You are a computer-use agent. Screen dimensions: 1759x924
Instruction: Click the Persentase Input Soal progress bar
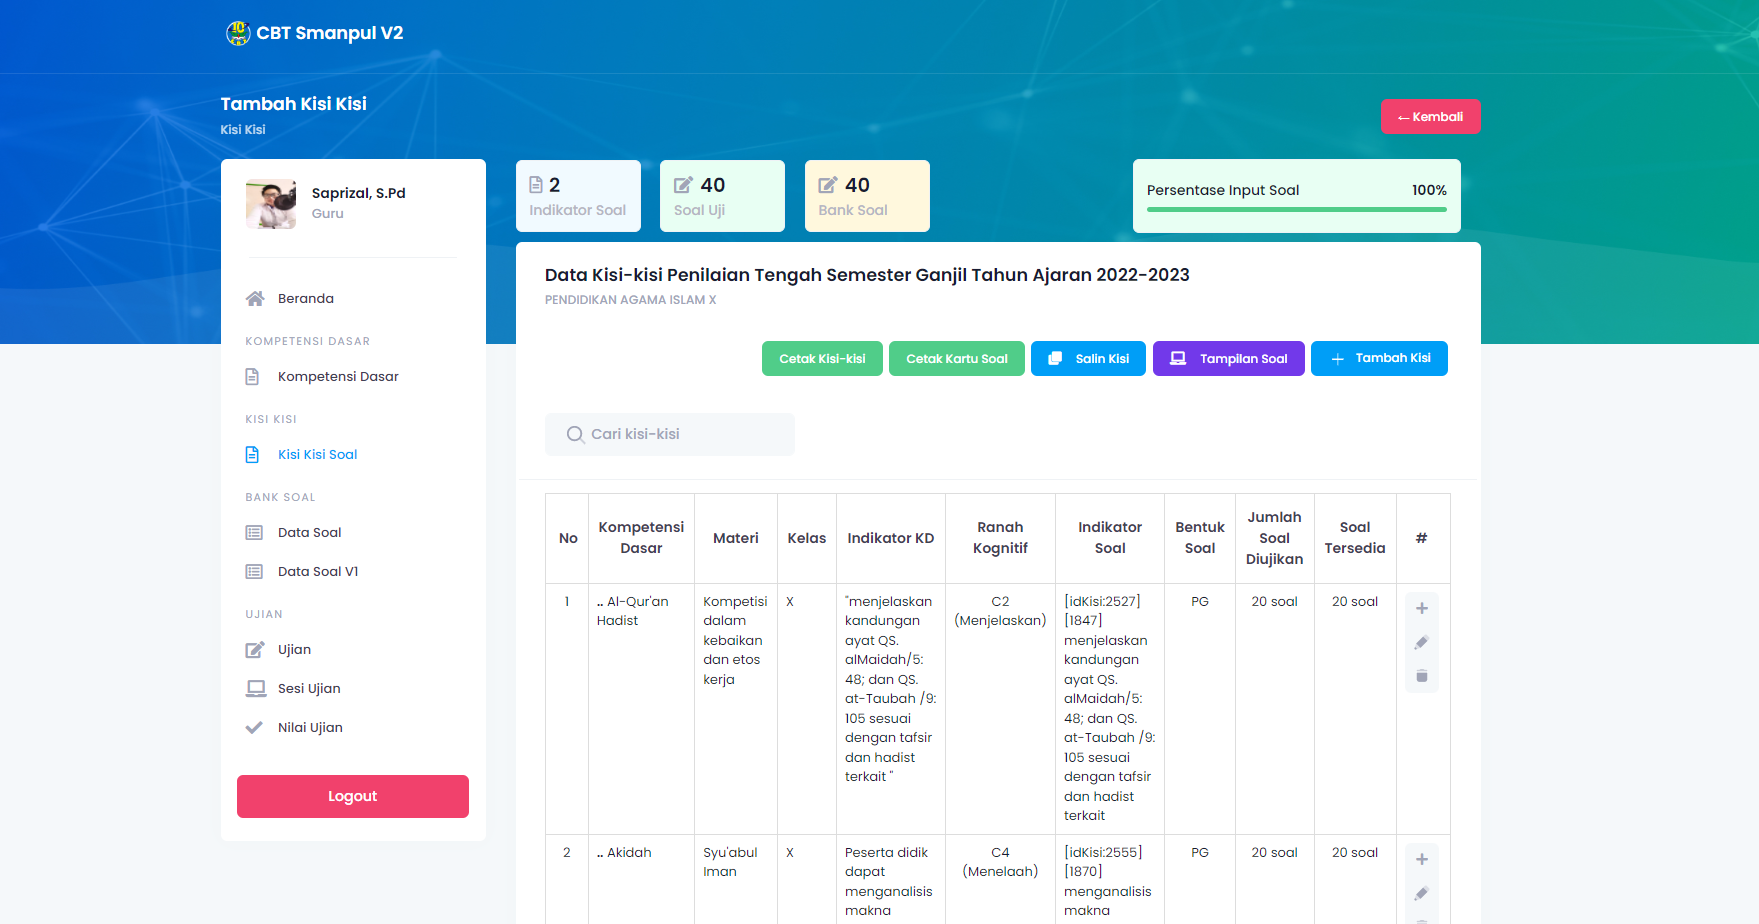[1296, 210]
